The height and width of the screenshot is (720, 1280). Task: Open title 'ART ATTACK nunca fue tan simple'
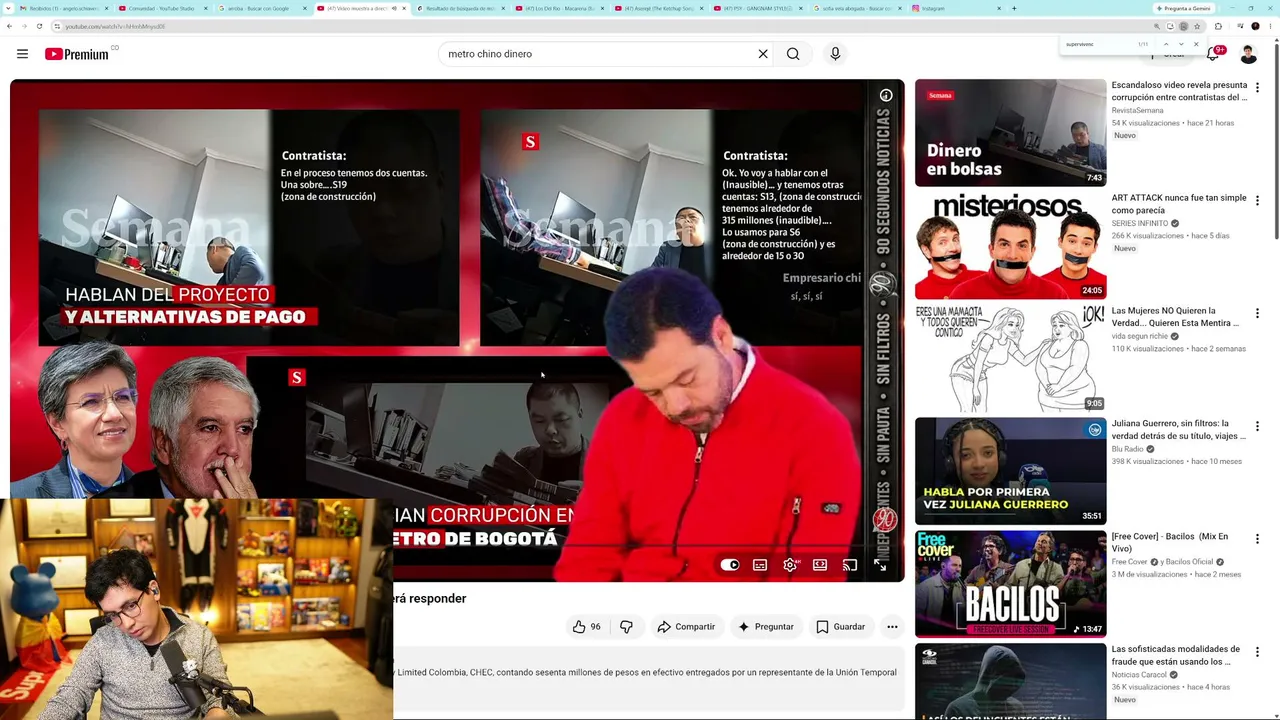[1179, 204]
